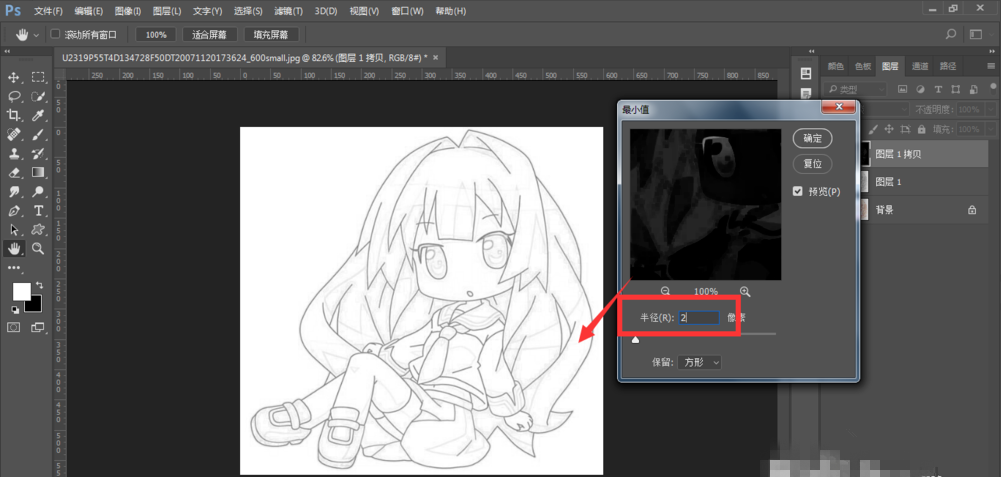This screenshot has width=1001, height=477.
Task: Uncheck the 预览(P) preview checkbox
Action: click(797, 191)
